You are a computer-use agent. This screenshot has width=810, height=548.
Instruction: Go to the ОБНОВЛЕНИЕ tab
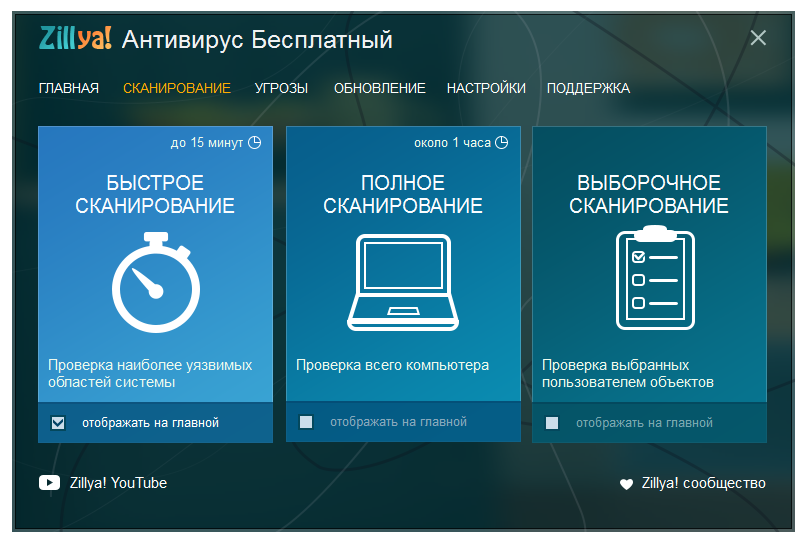380,88
